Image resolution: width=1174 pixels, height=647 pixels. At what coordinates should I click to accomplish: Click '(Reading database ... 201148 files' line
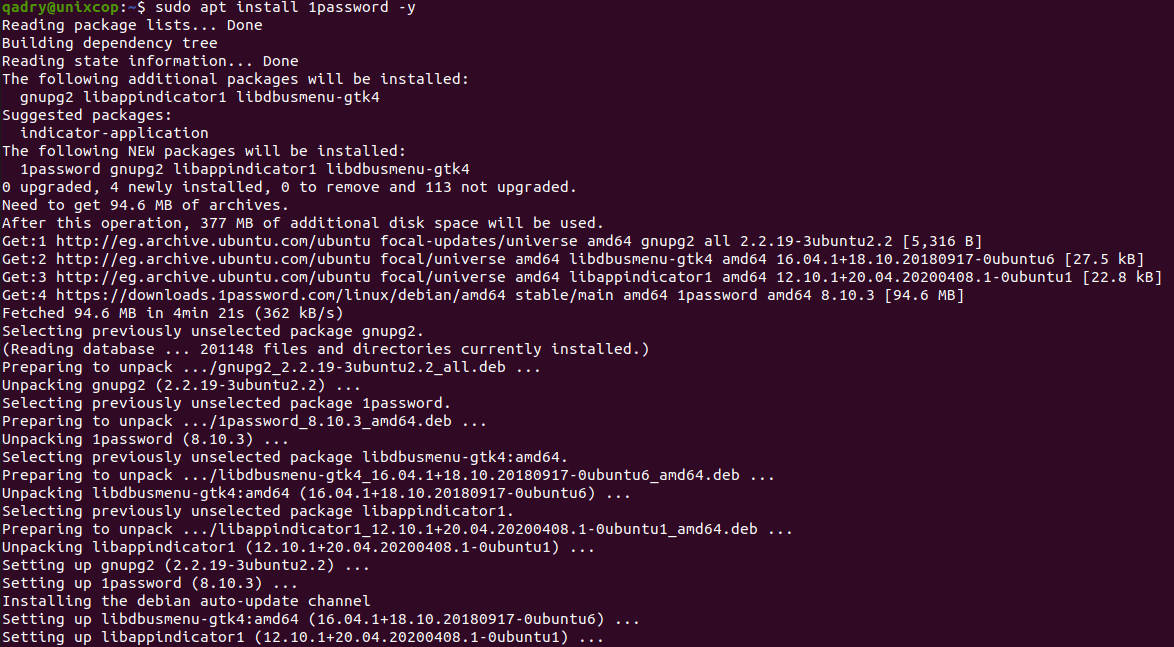[326, 349]
